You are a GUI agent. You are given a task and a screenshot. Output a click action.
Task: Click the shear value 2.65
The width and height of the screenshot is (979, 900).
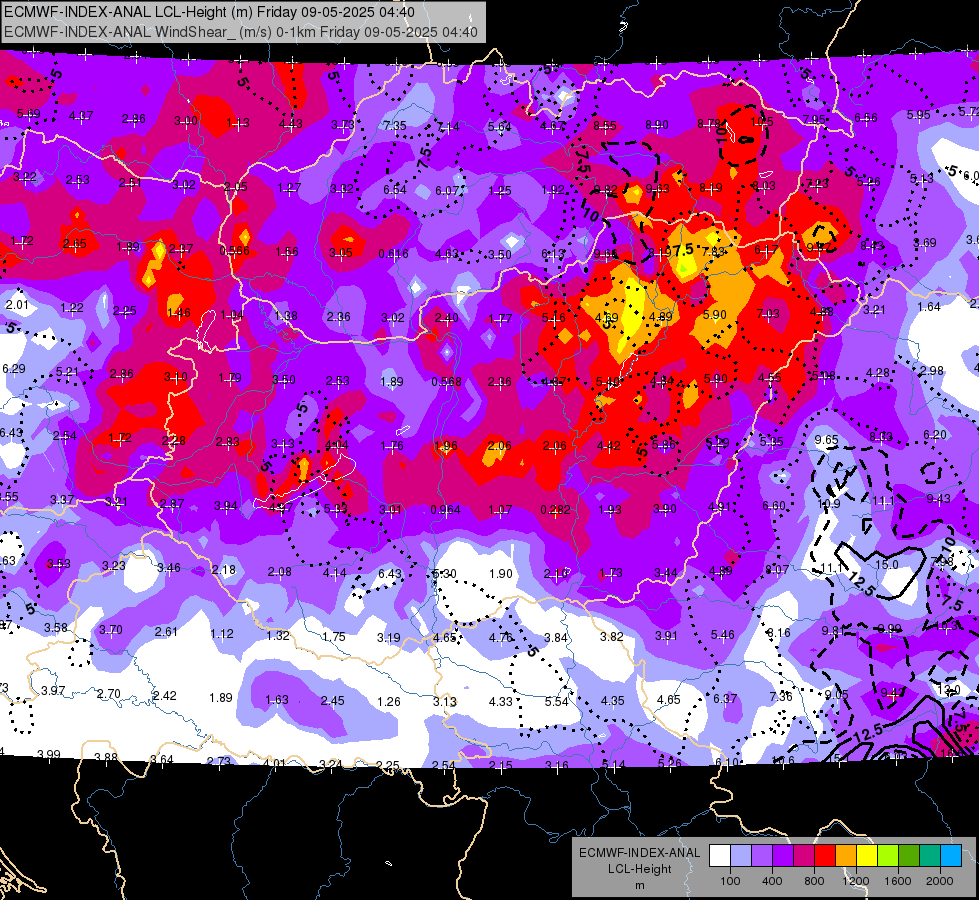click(75, 244)
